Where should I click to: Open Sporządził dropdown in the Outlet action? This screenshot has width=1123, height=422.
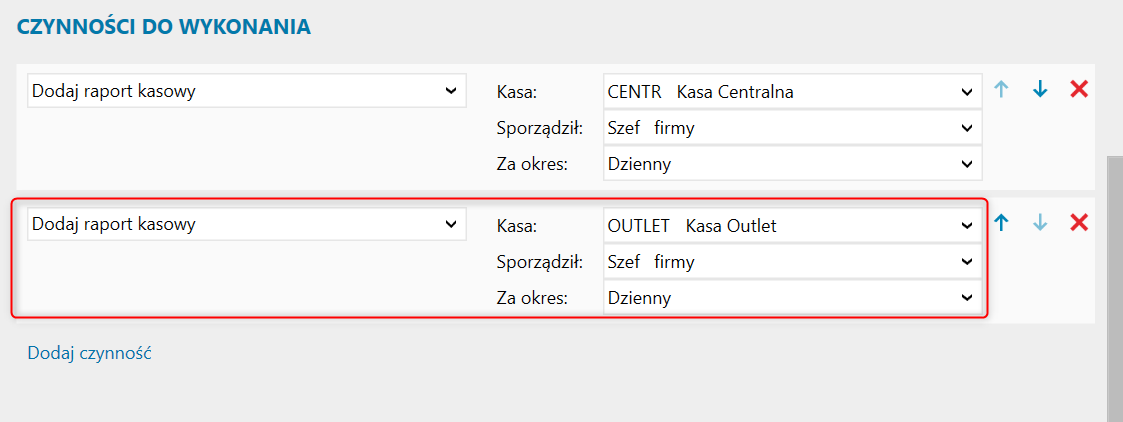point(792,262)
